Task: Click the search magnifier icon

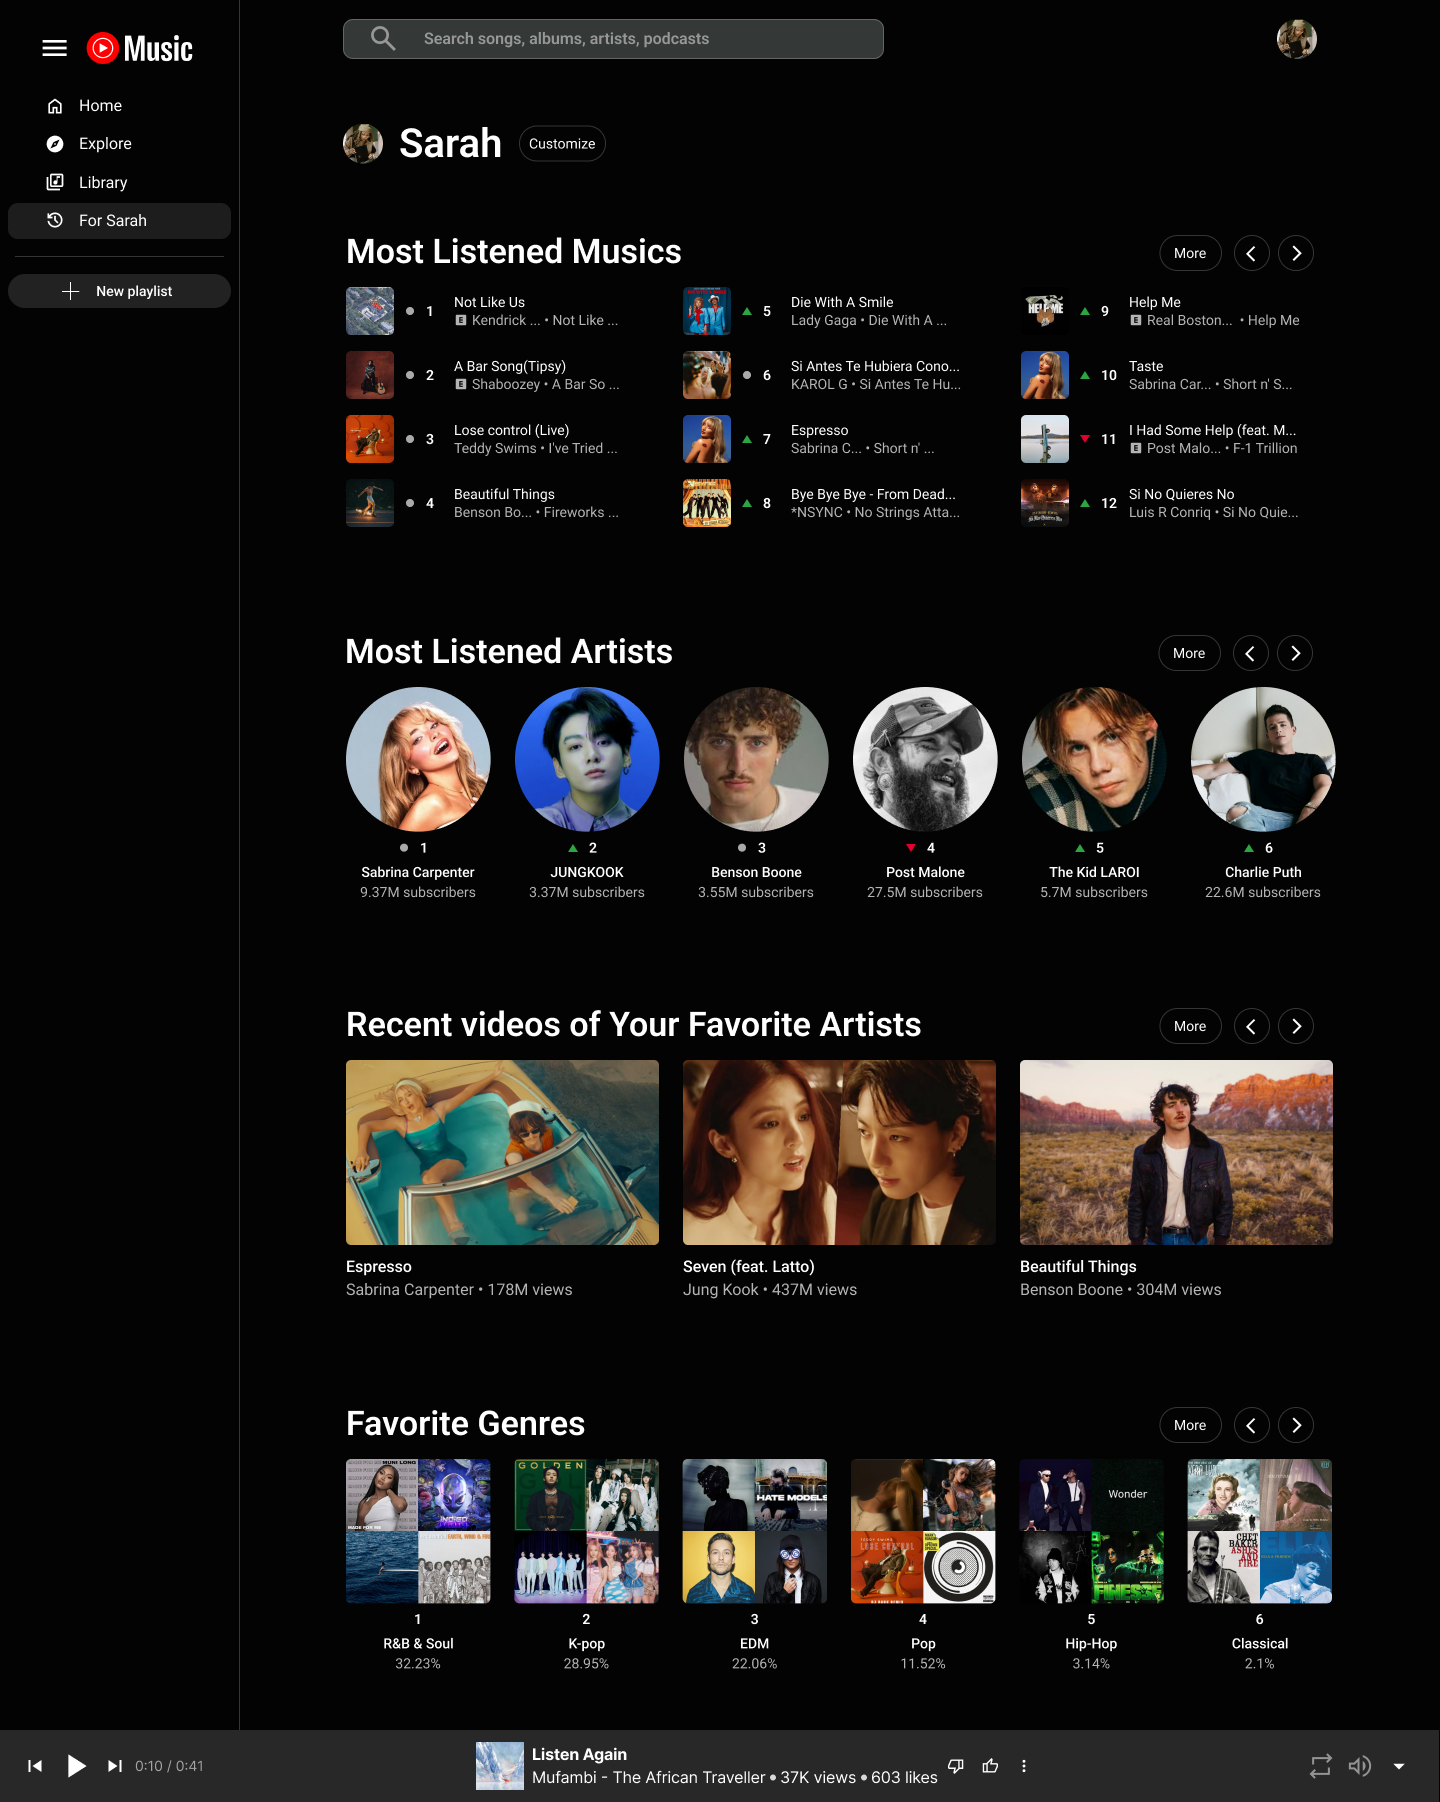Action: tap(383, 39)
